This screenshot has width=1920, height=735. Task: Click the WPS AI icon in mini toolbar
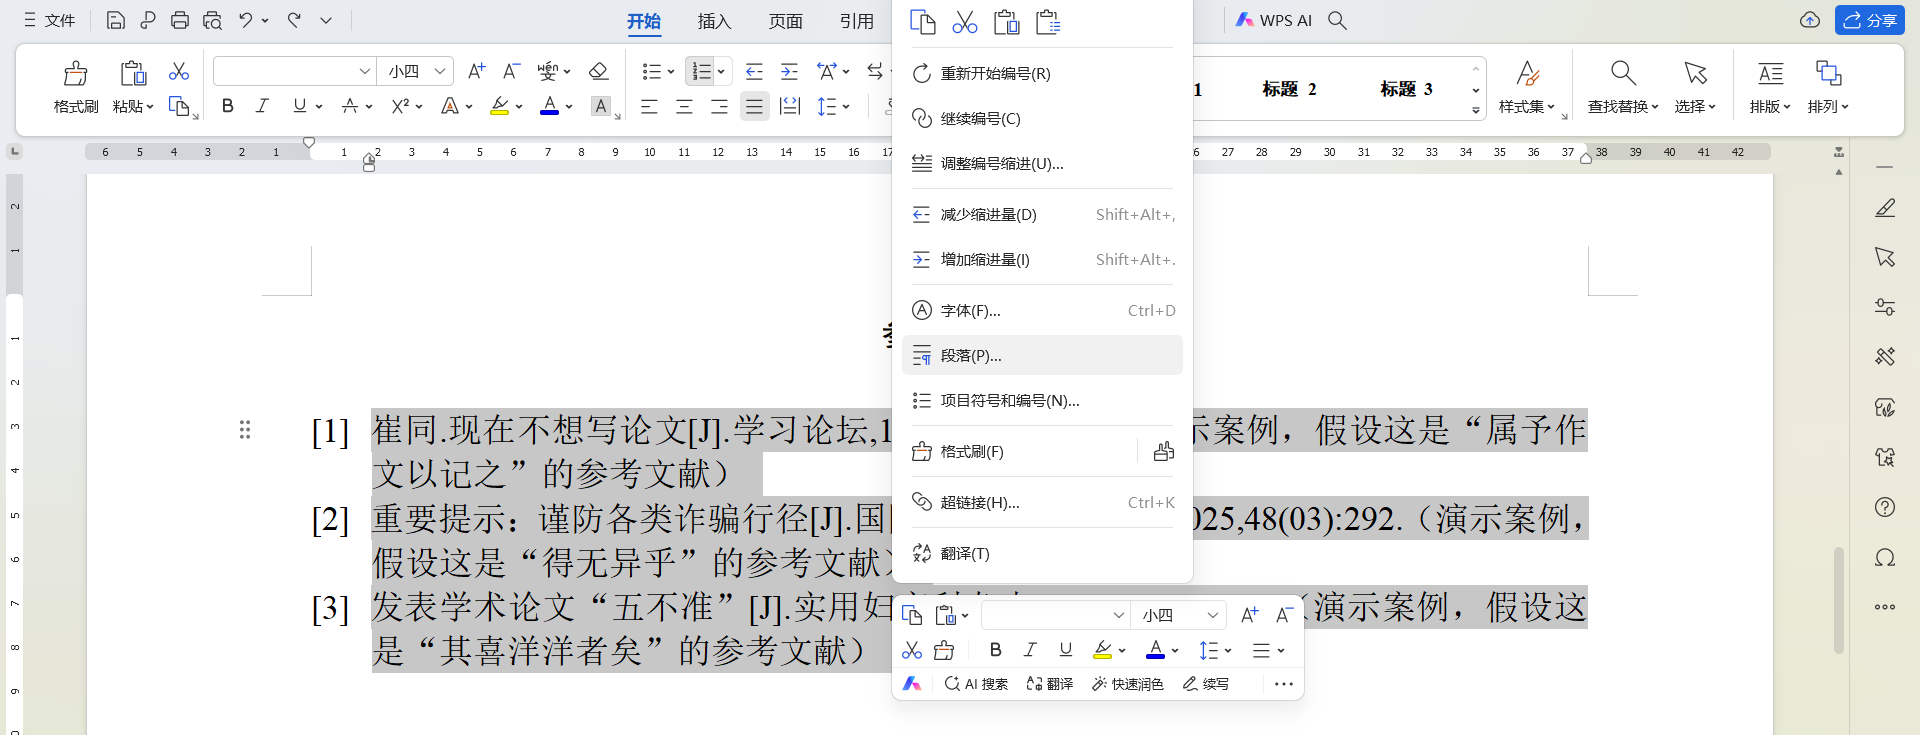point(911,684)
